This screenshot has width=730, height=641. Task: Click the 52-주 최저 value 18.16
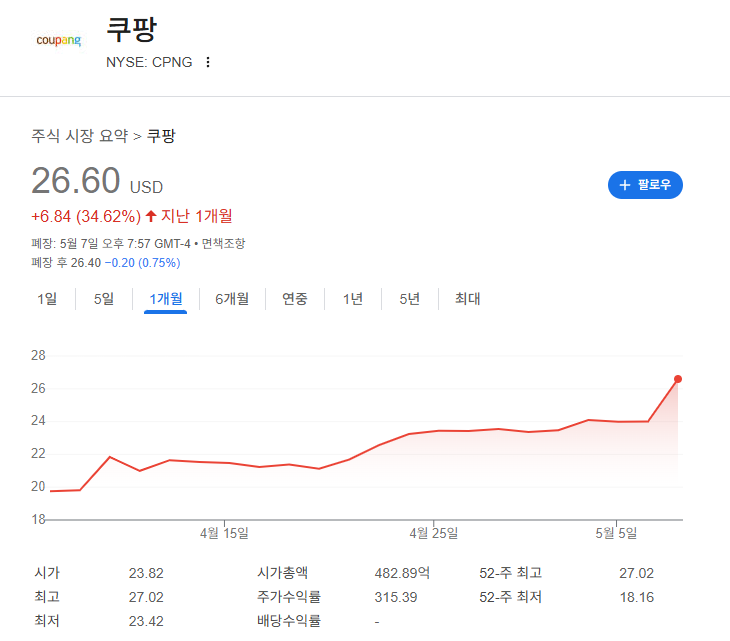[637, 597]
